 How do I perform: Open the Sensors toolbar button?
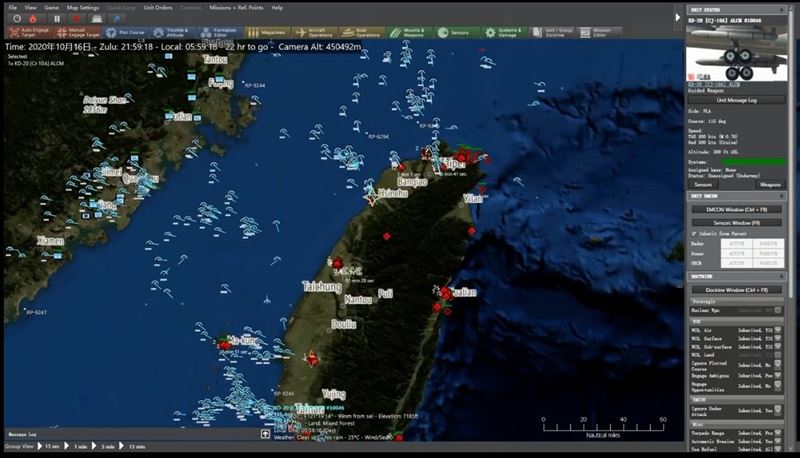(x=457, y=33)
